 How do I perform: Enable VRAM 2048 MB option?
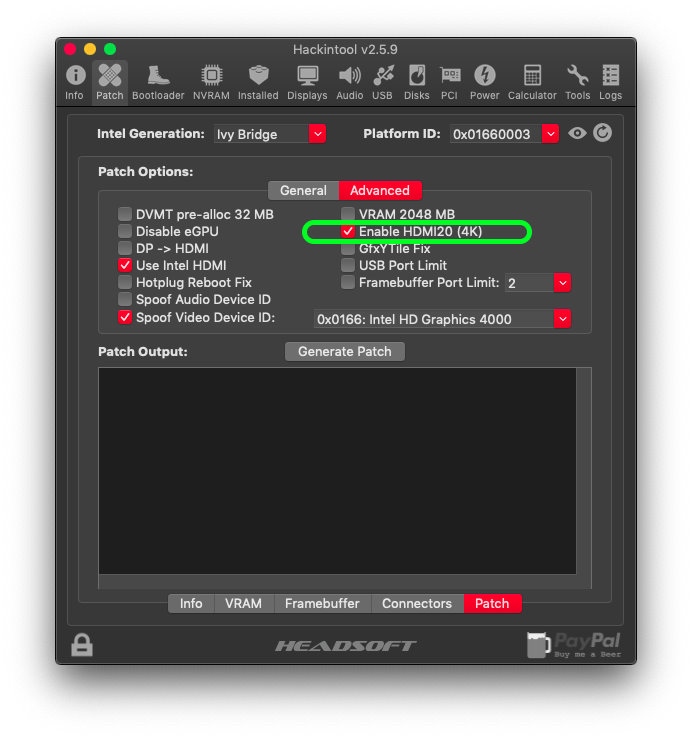pos(348,214)
